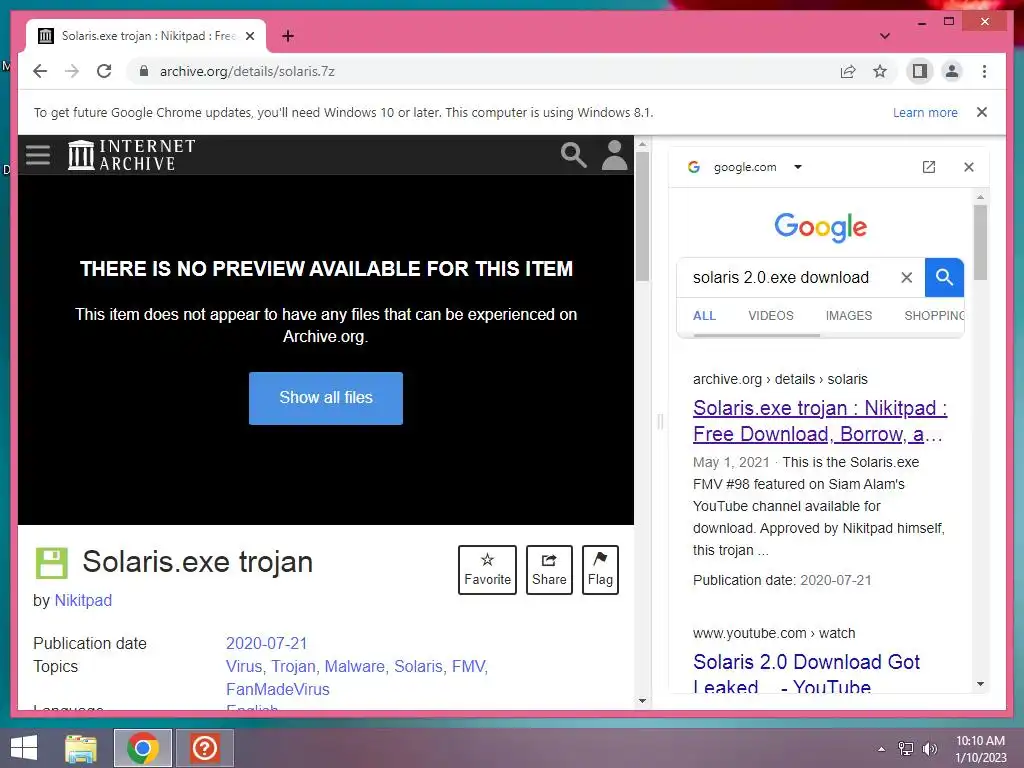Image resolution: width=1024 pixels, height=768 pixels.
Task: Clear the Google search query
Action: 906,278
